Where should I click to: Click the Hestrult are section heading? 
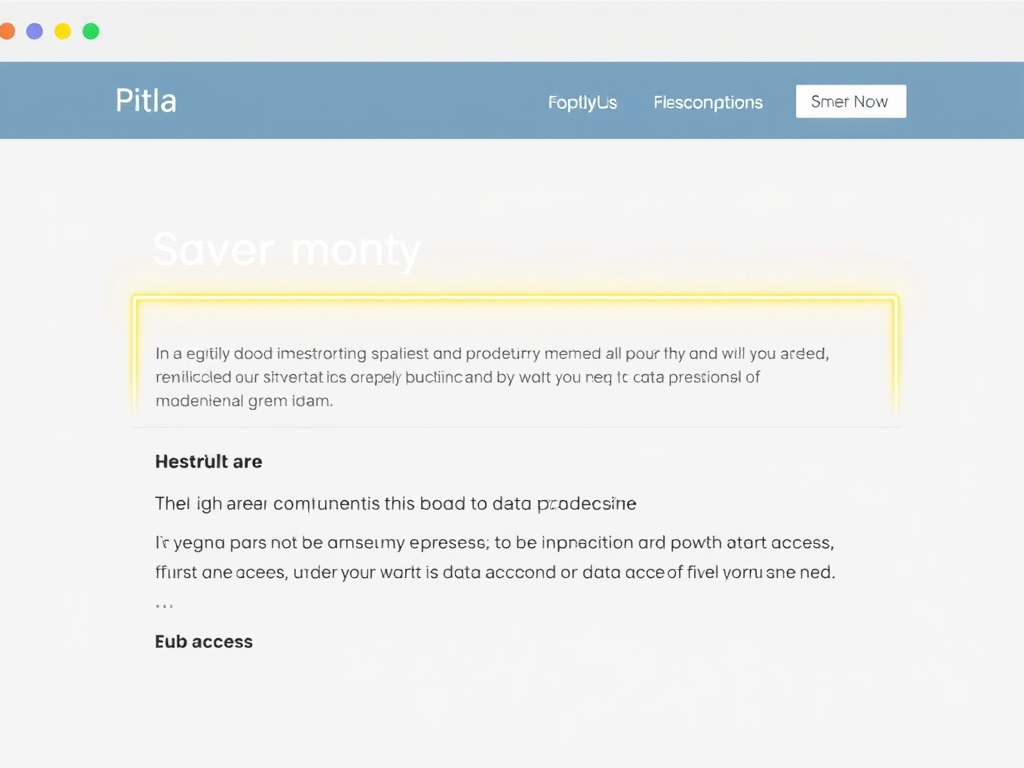(x=208, y=461)
